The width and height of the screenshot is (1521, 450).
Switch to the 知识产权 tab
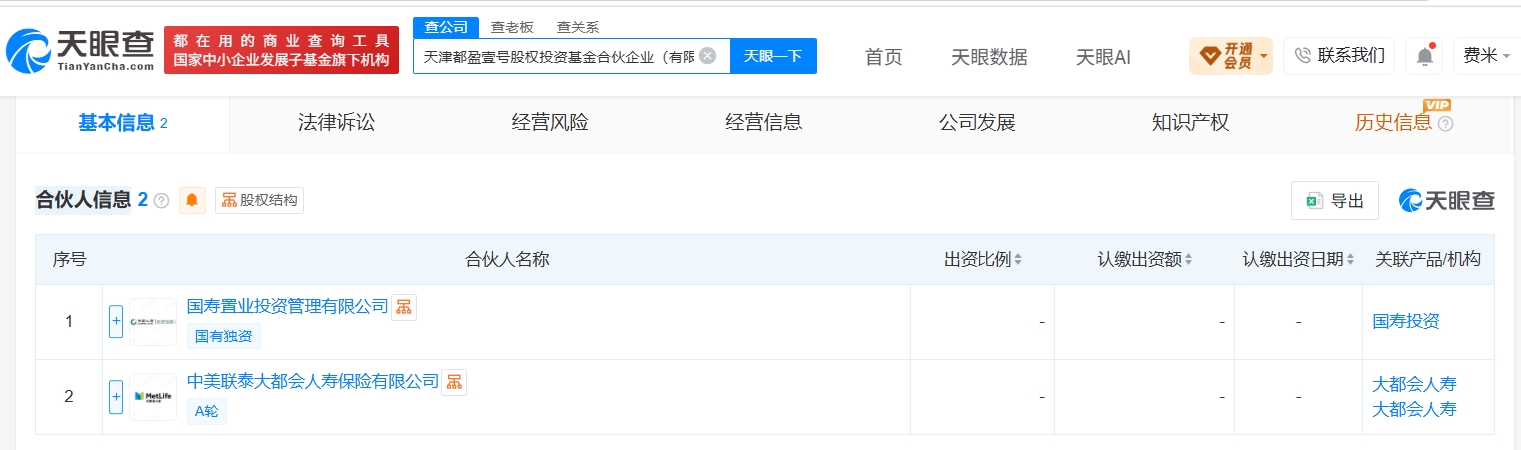[x=1190, y=123]
